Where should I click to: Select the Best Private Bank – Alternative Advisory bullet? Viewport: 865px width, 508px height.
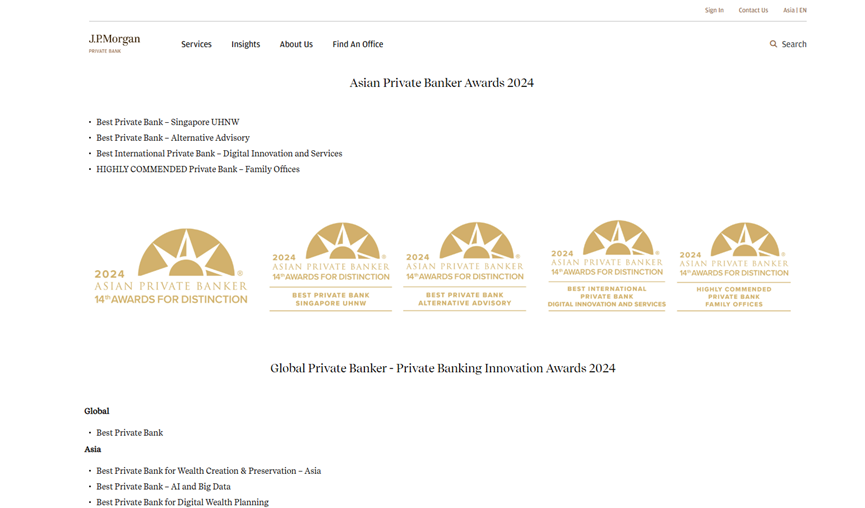click(x=173, y=138)
